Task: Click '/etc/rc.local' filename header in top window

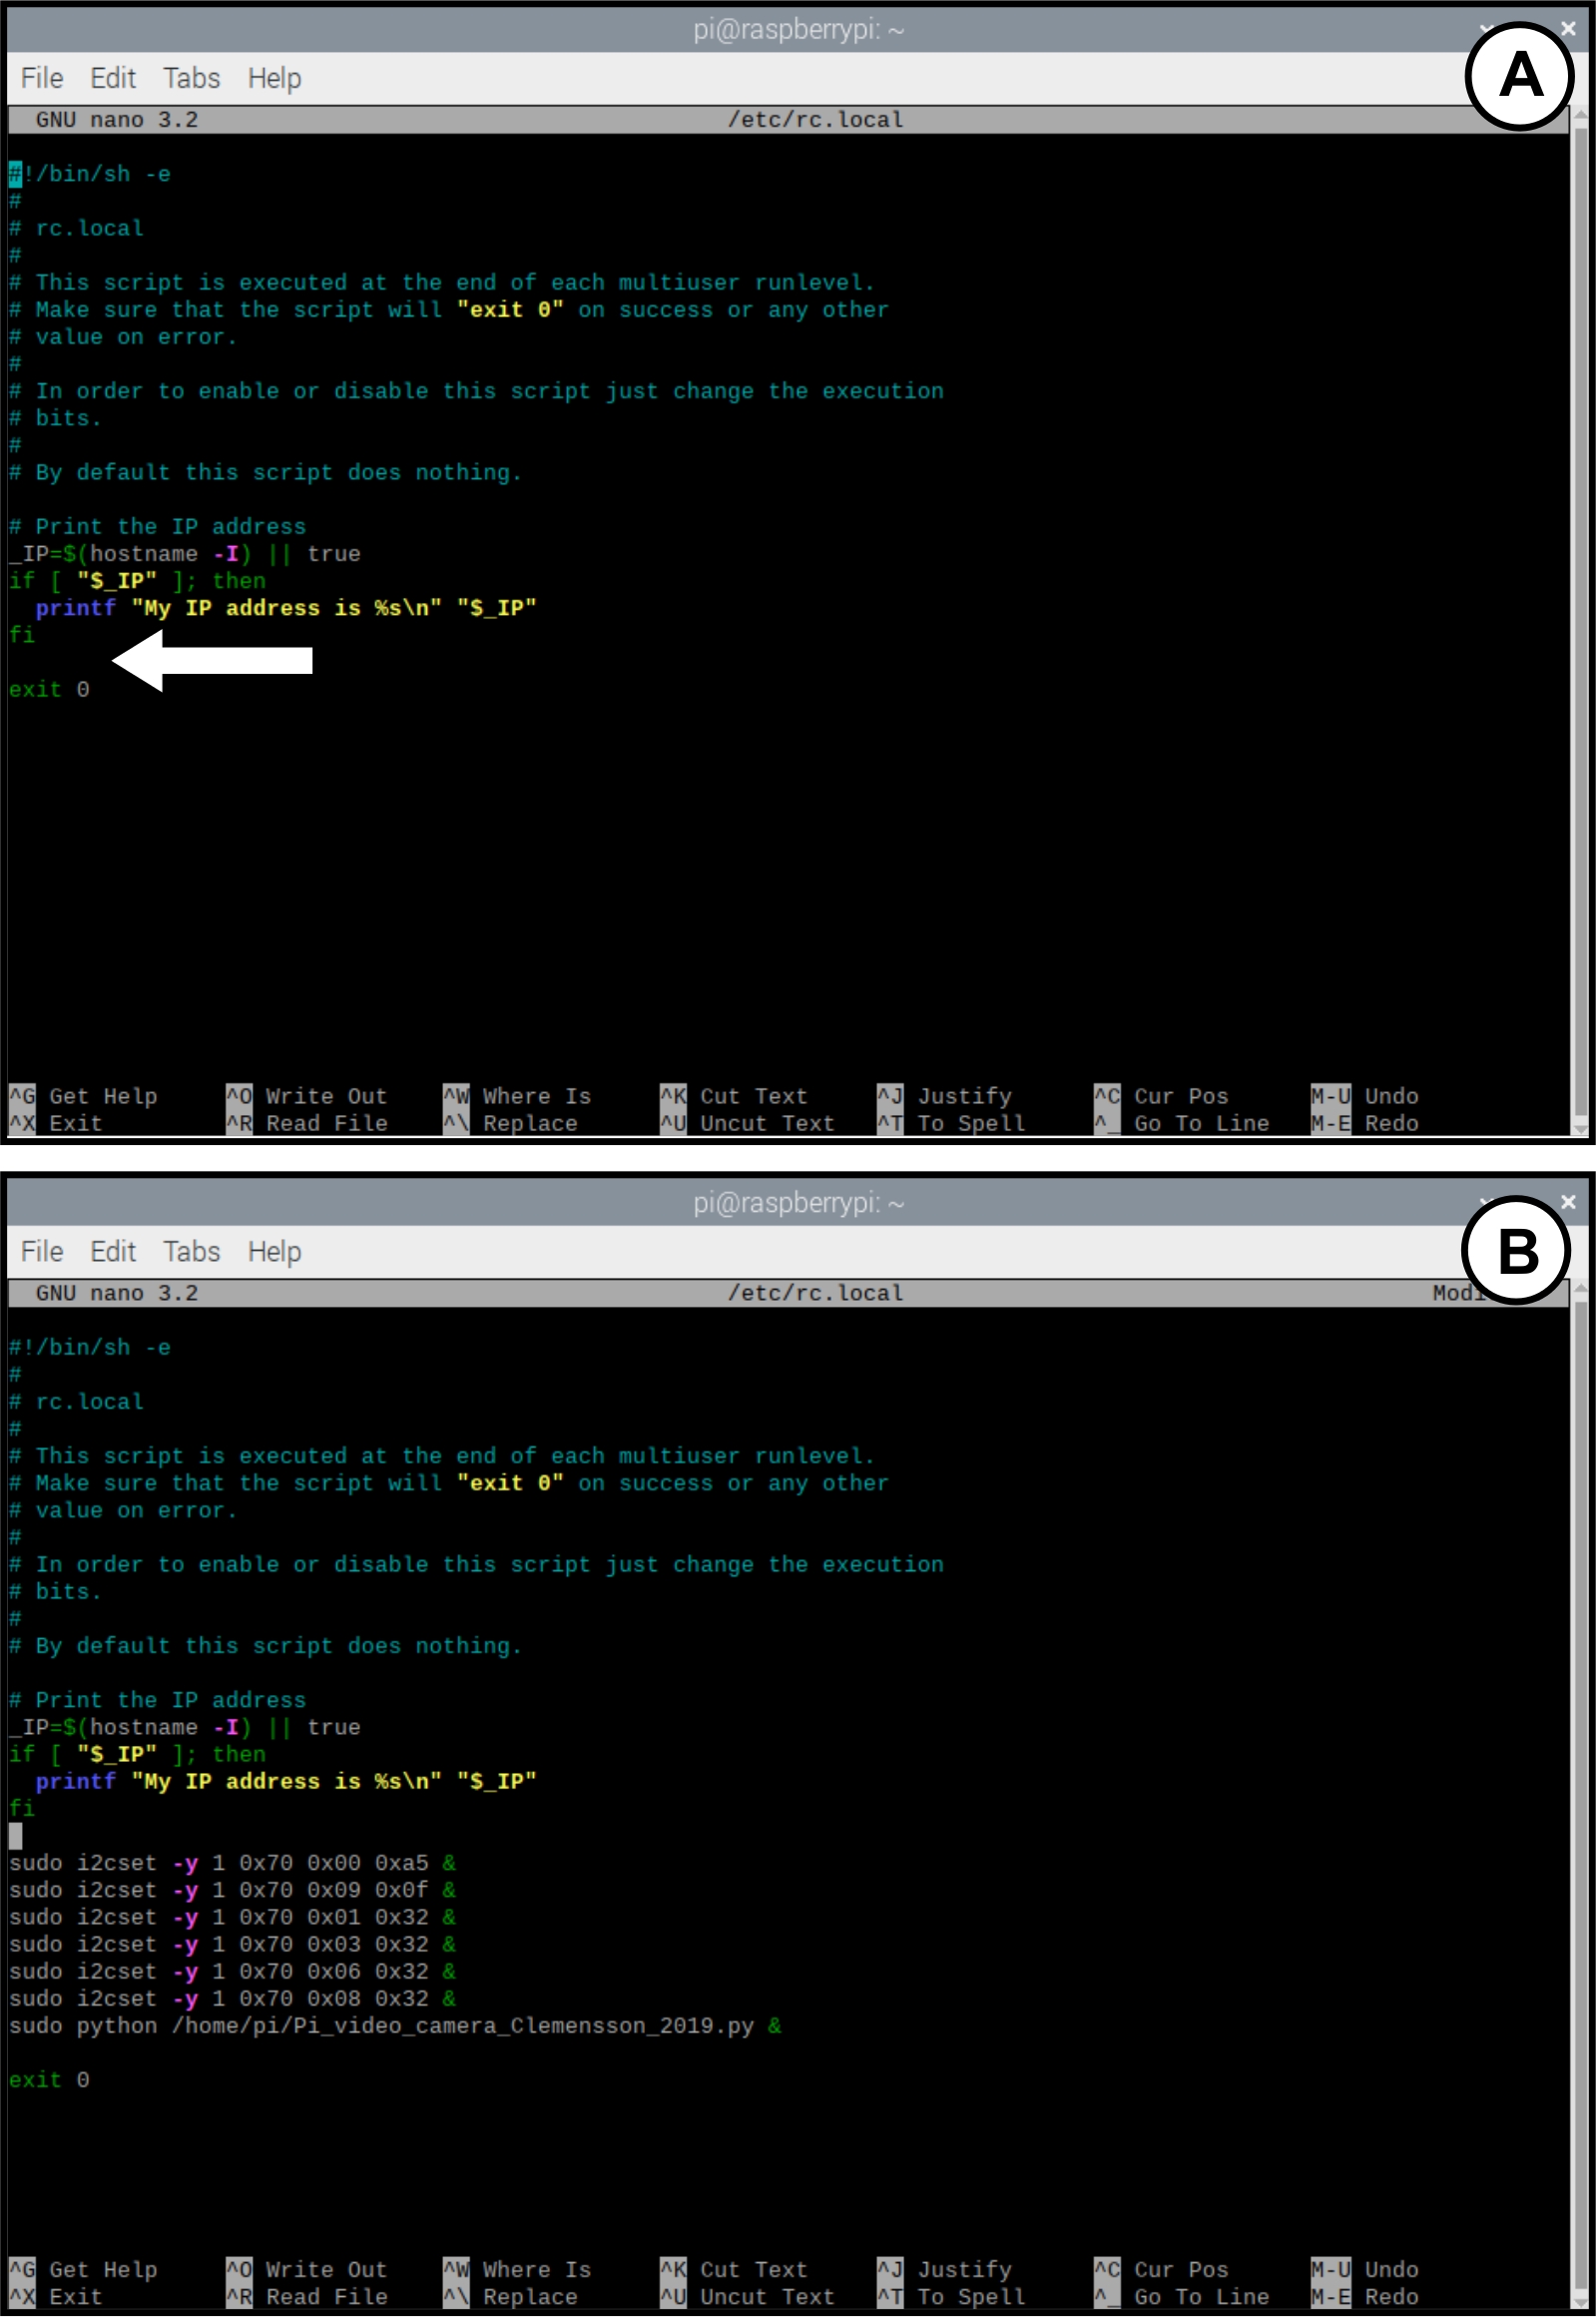Action: point(815,120)
